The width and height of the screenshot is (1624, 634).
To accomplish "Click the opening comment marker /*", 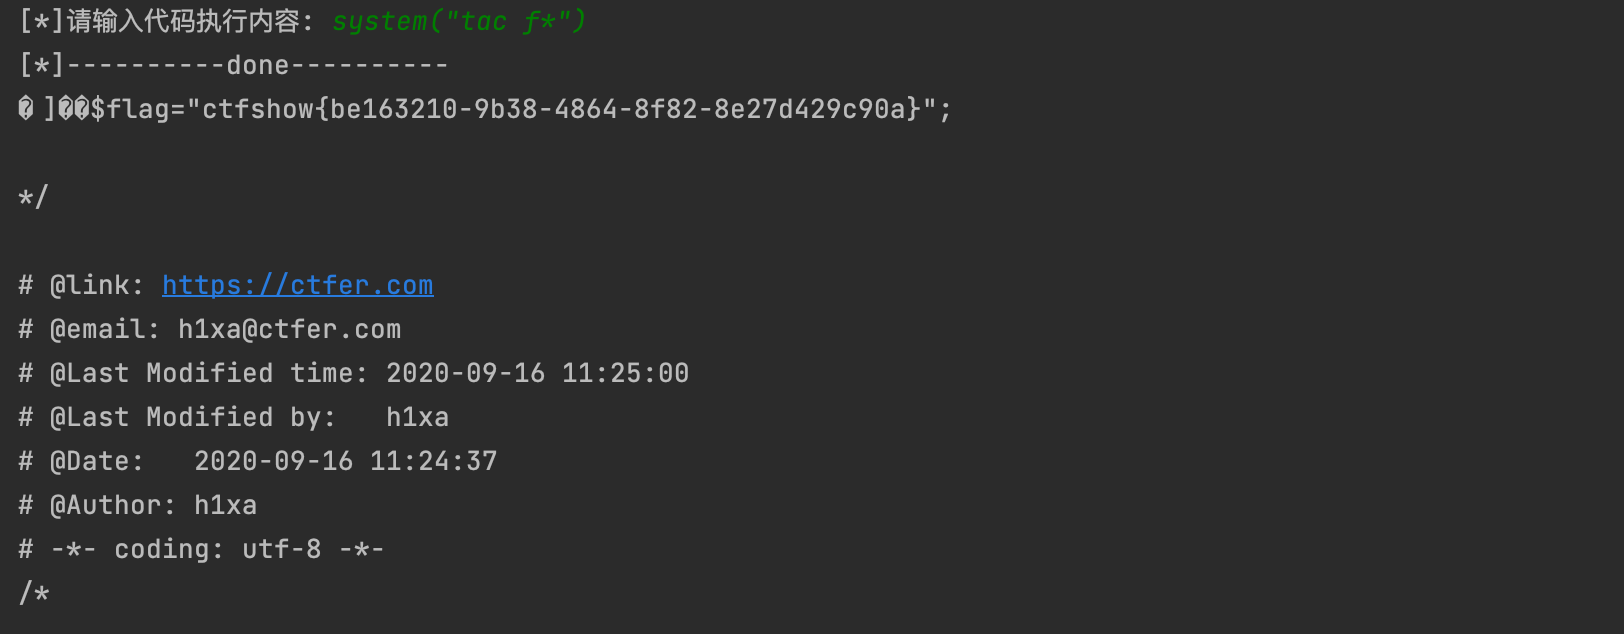I will 33,594.
